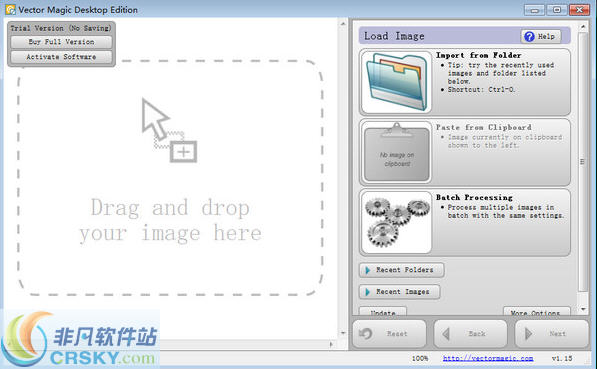Image resolution: width=597 pixels, height=369 pixels.
Task: Open the vectormagic.com link
Action: (x=488, y=358)
